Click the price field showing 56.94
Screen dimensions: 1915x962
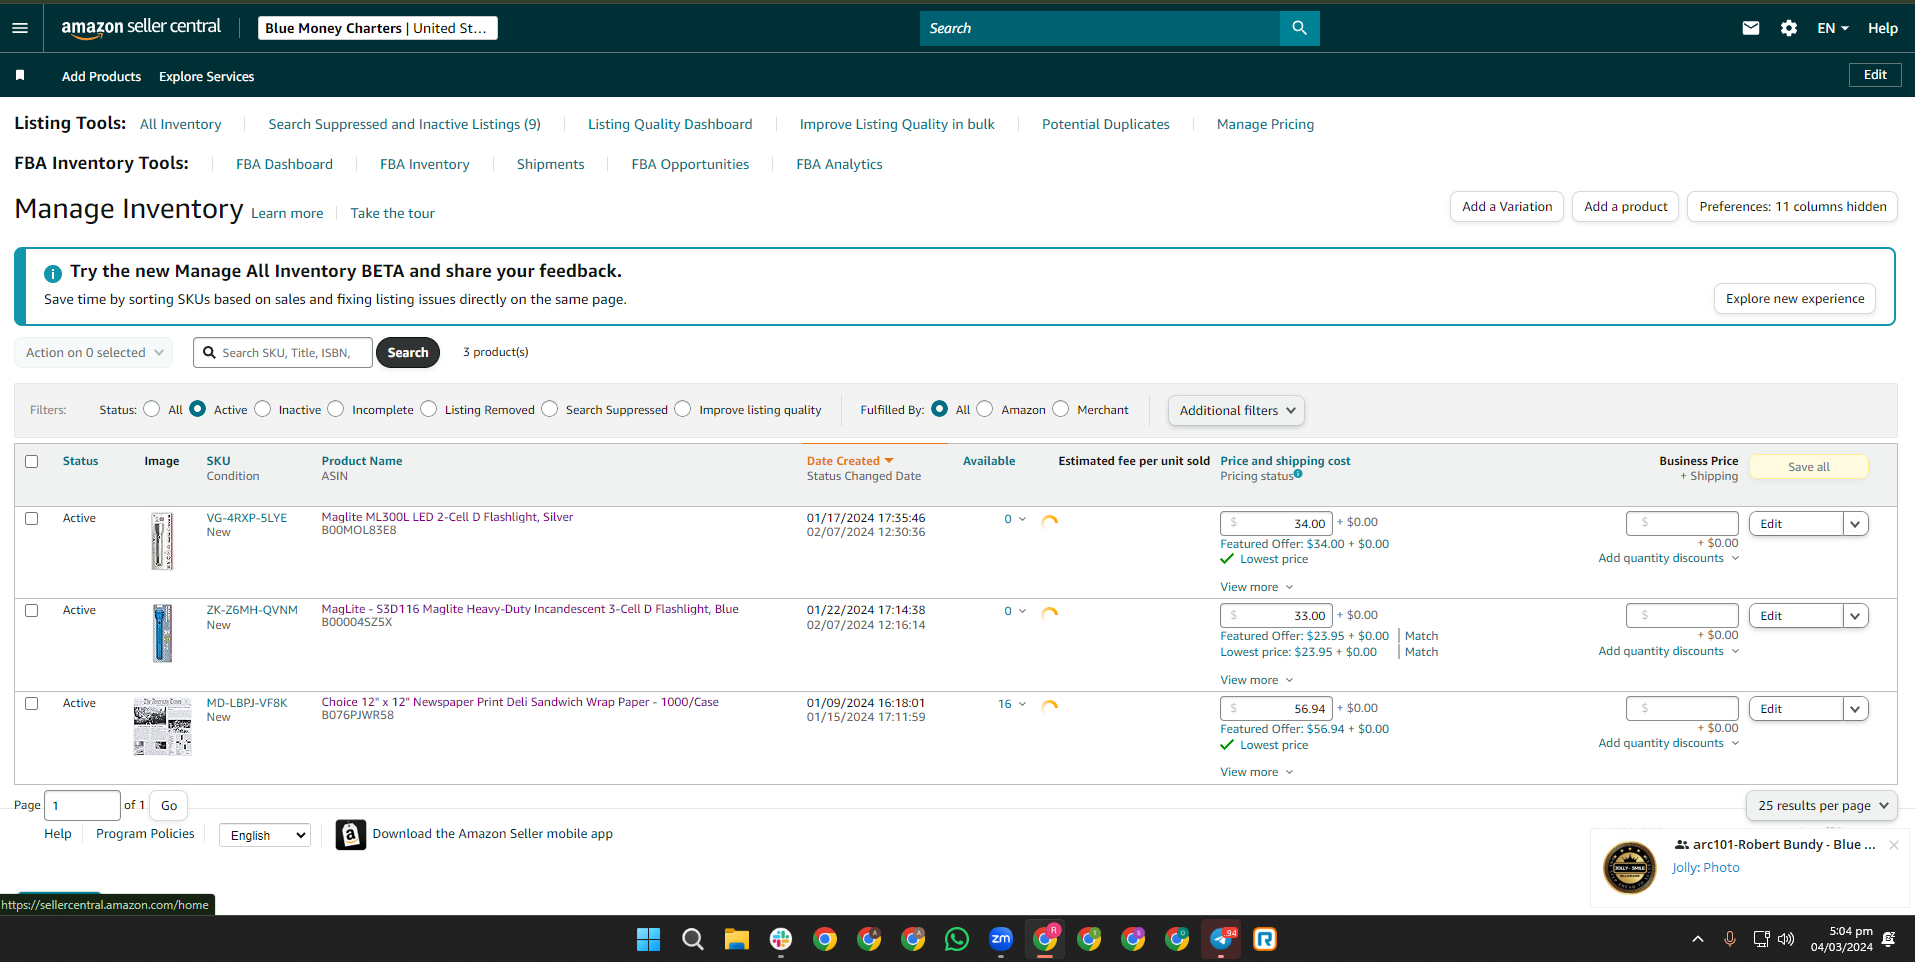[1276, 709]
